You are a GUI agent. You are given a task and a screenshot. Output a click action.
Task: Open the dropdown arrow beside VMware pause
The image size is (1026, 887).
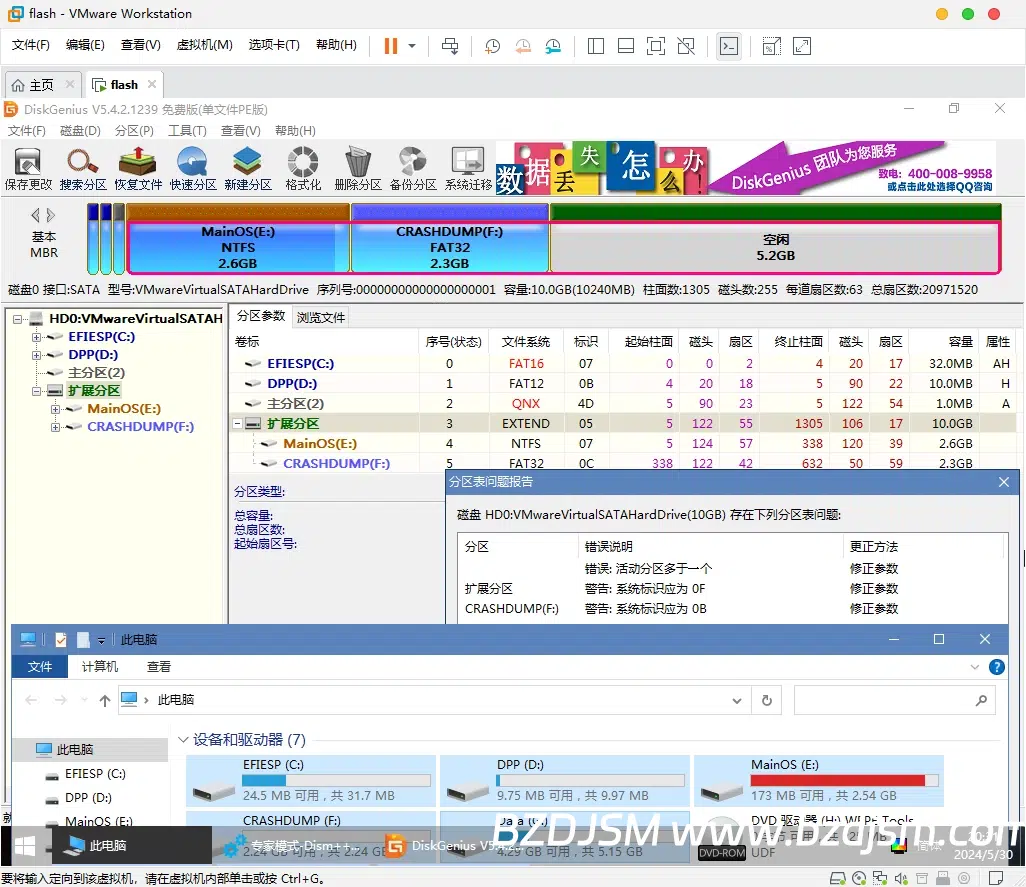click(412, 46)
